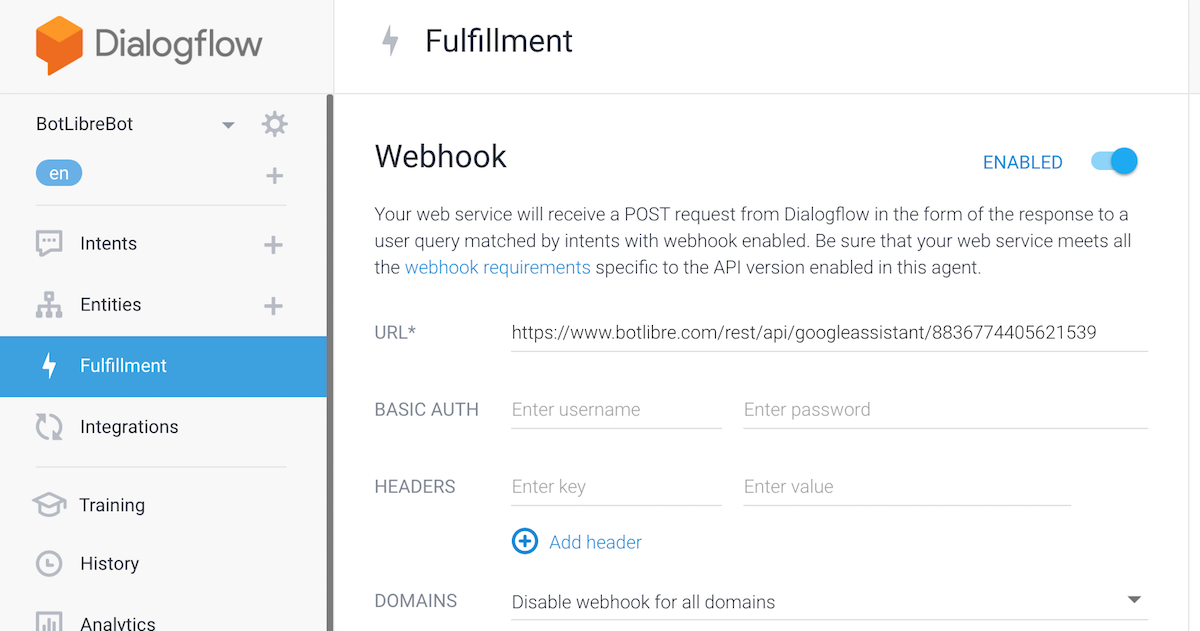Click the Add header plus circle icon
1200x631 pixels.
click(524, 542)
